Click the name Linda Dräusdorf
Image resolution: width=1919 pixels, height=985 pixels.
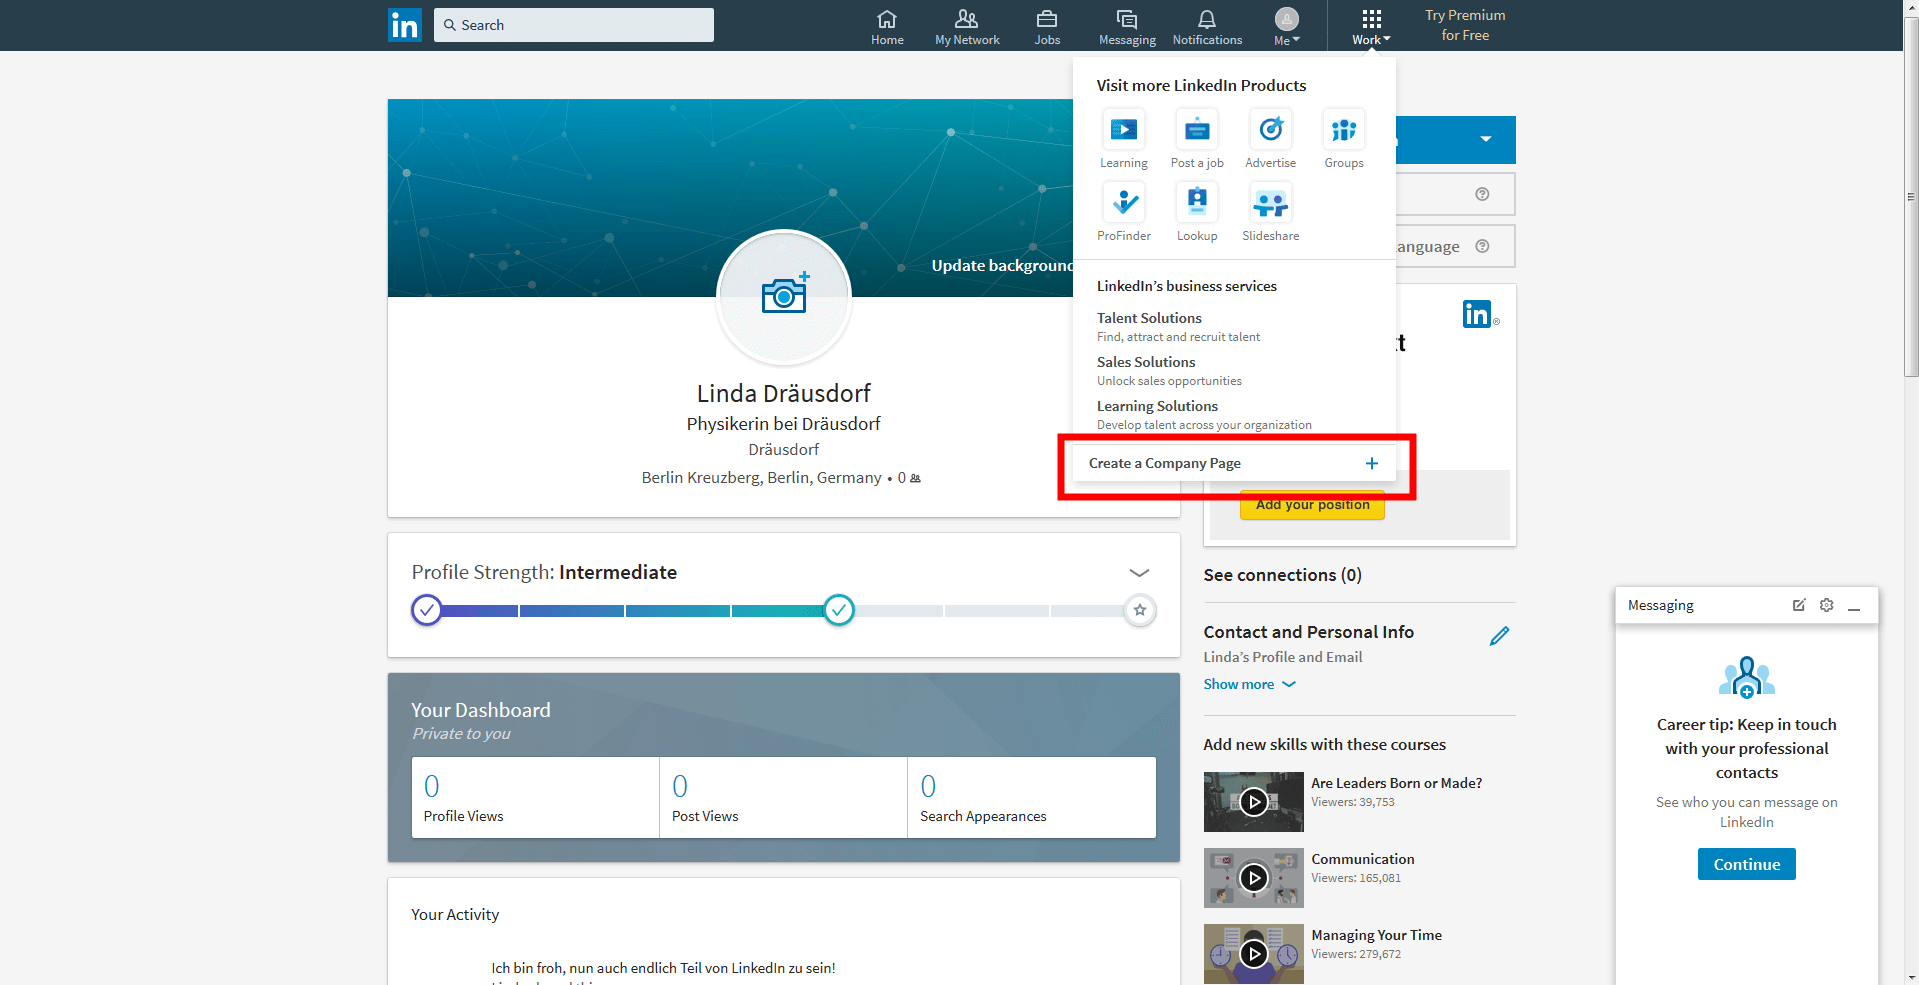783,393
